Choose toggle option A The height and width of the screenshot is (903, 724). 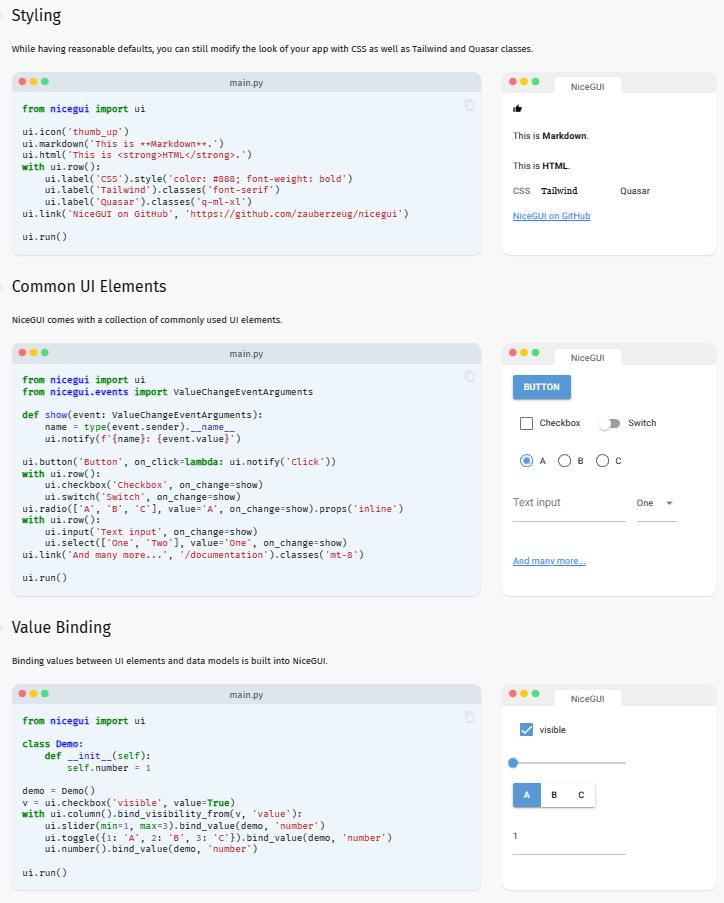coord(526,795)
